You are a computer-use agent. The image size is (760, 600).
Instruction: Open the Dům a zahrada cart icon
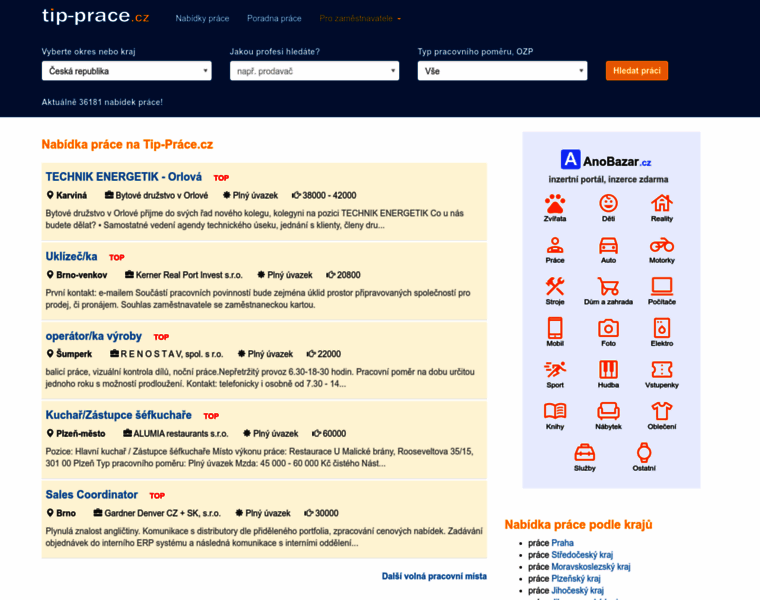608,286
